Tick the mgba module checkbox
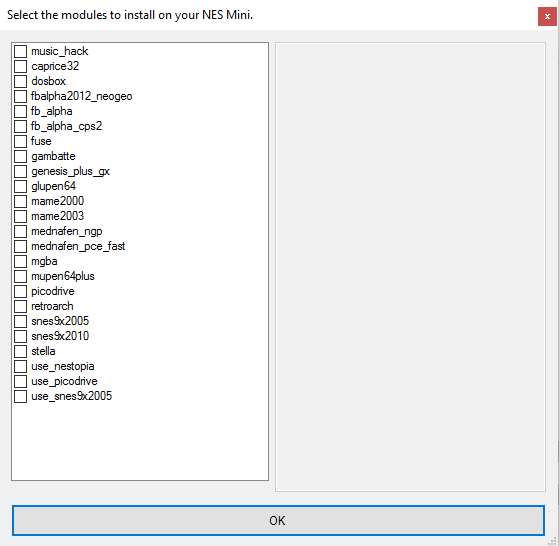The width and height of the screenshot is (559, 546). click(x=20, y=261)
